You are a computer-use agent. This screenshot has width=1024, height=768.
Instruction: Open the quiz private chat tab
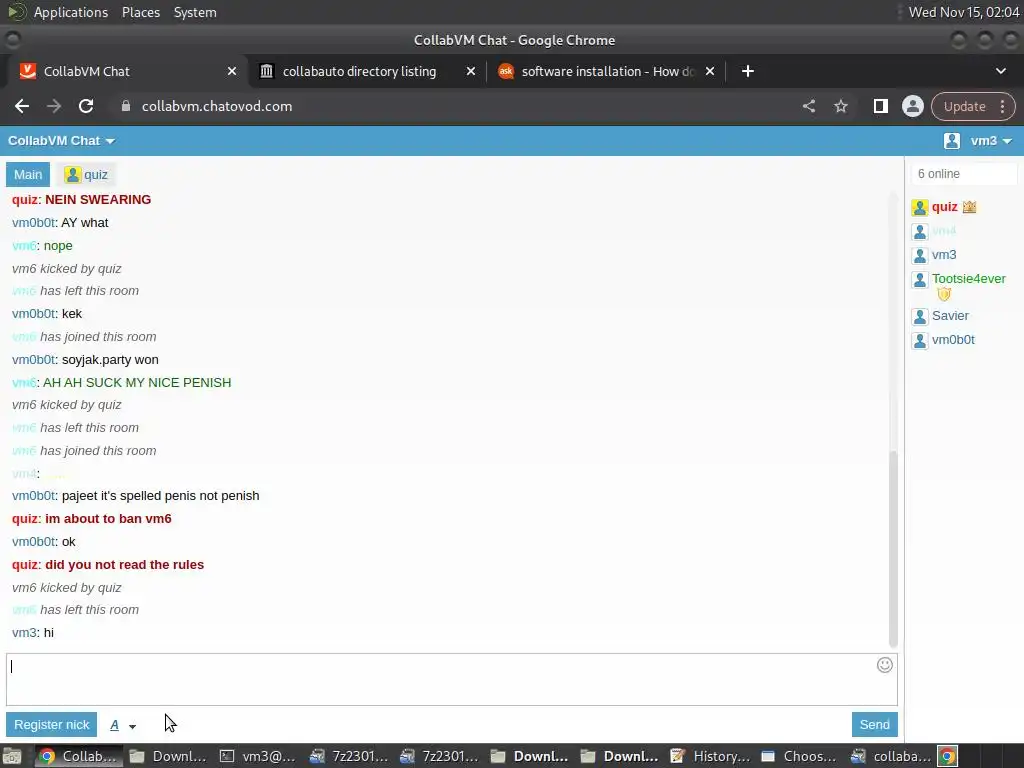(x=86, y=174)
